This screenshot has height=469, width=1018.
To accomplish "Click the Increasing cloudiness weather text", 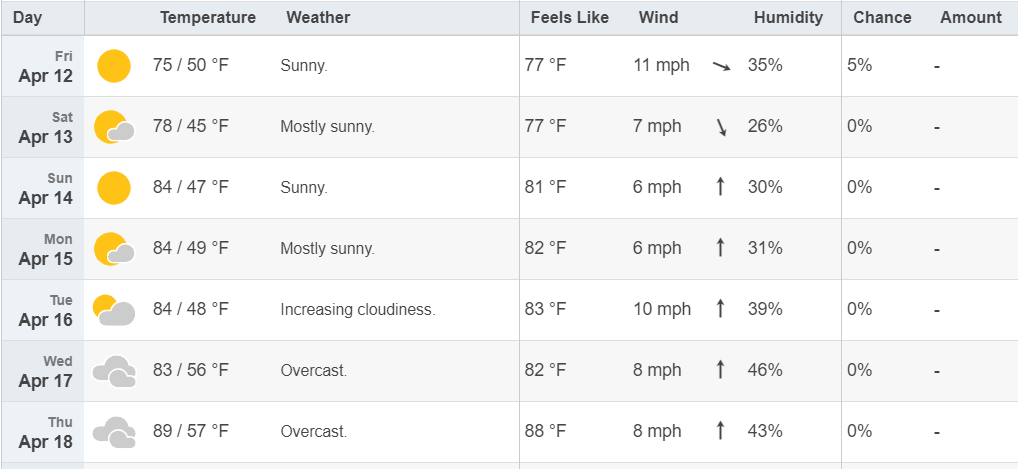I will coord(358,310).
